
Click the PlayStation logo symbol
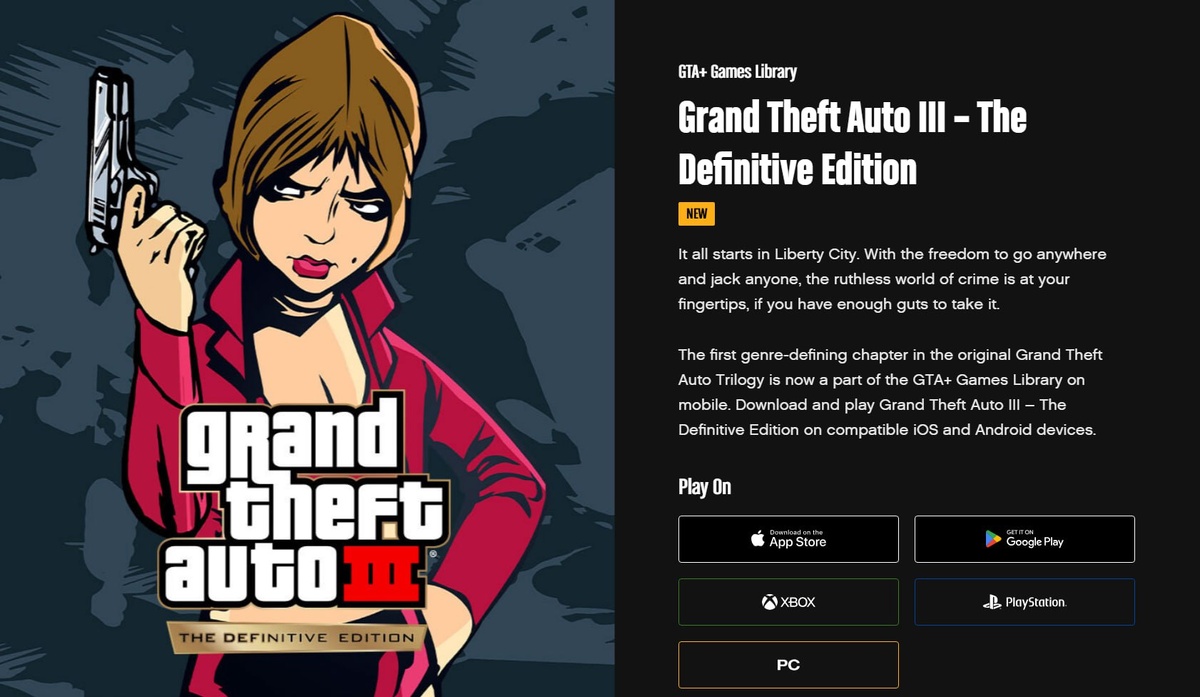point(991,602)
